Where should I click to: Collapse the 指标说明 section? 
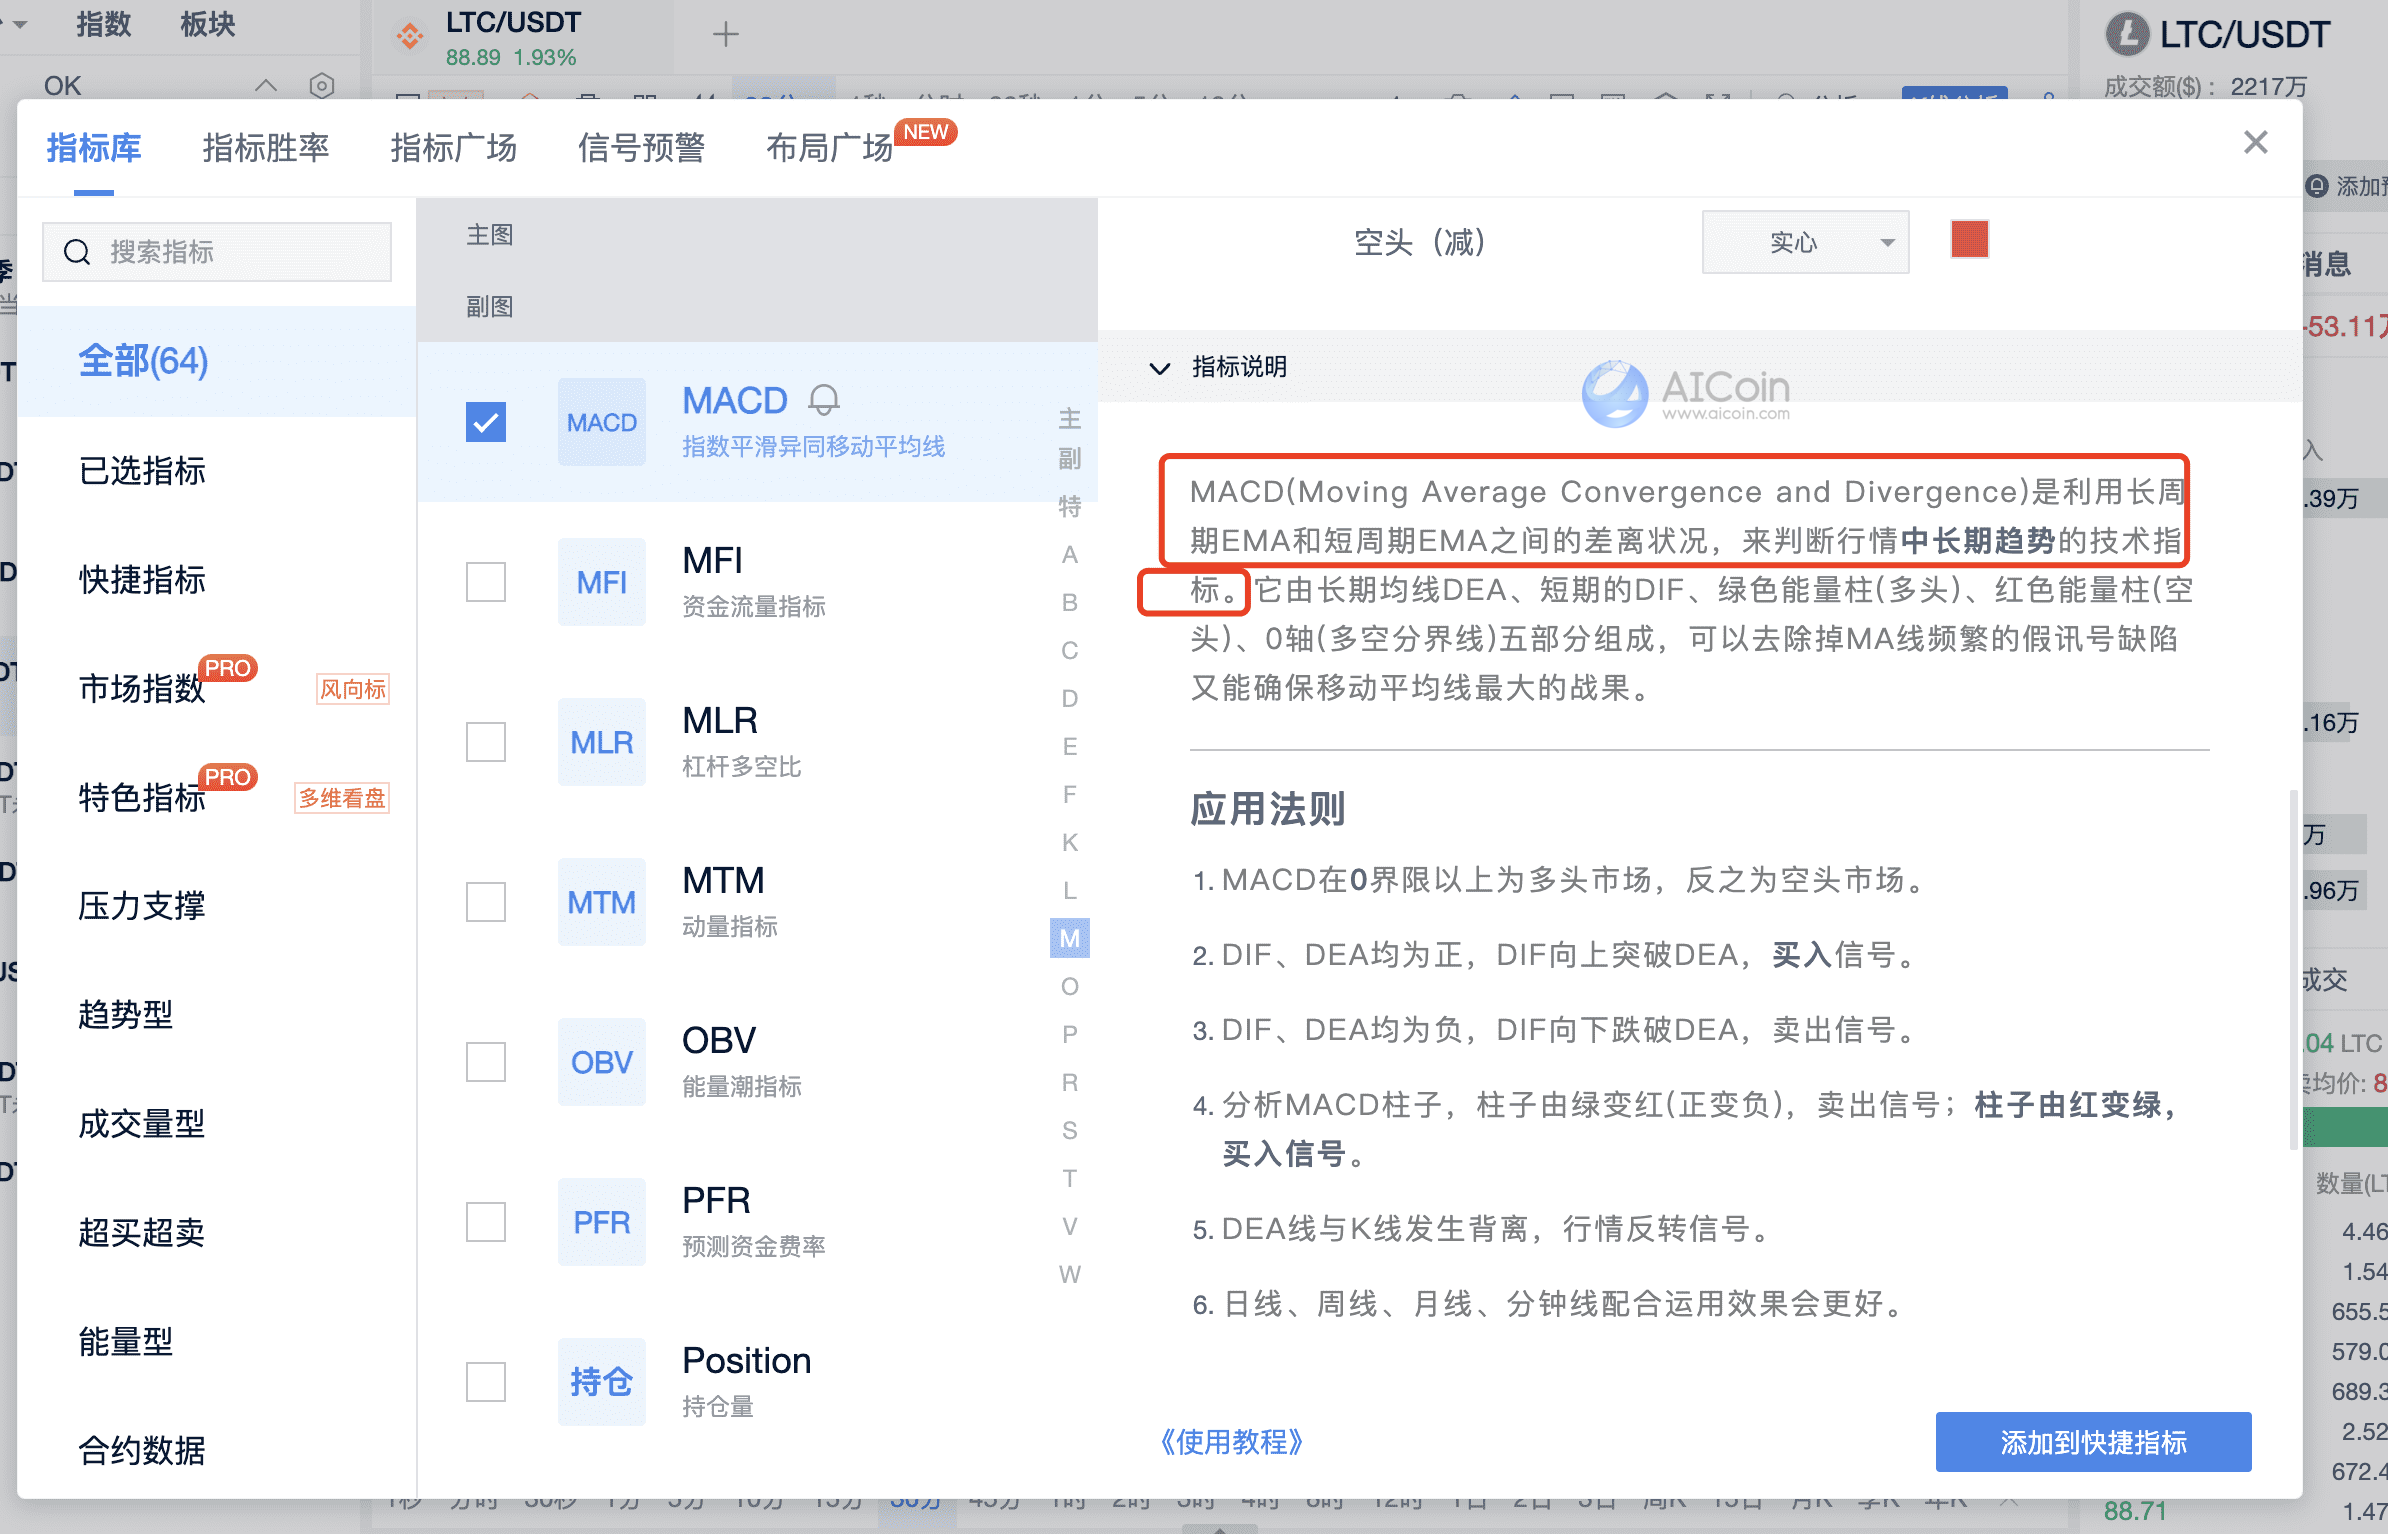[x=1160, y=368]
